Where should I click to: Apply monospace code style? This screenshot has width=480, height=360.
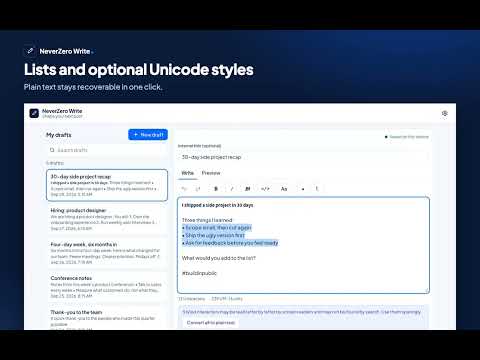click(265, 189)
